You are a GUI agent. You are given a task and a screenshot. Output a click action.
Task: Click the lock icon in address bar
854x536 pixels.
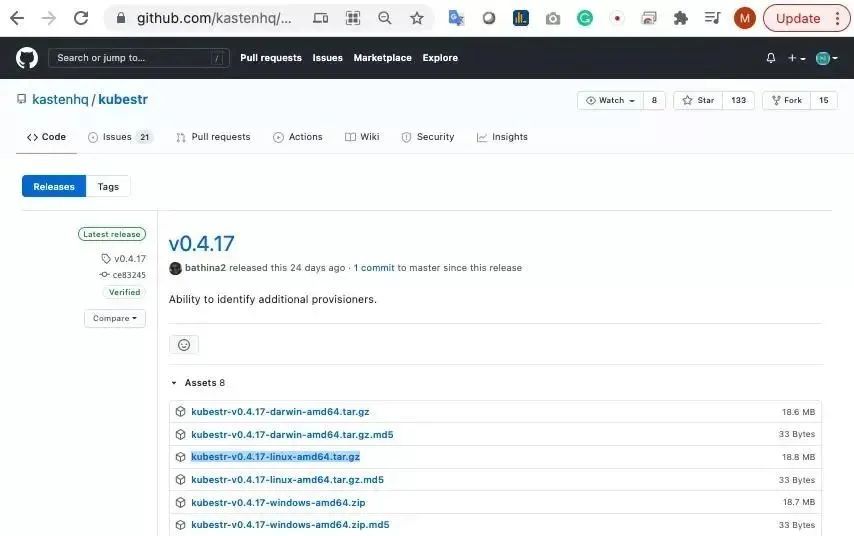click(121, 19)
